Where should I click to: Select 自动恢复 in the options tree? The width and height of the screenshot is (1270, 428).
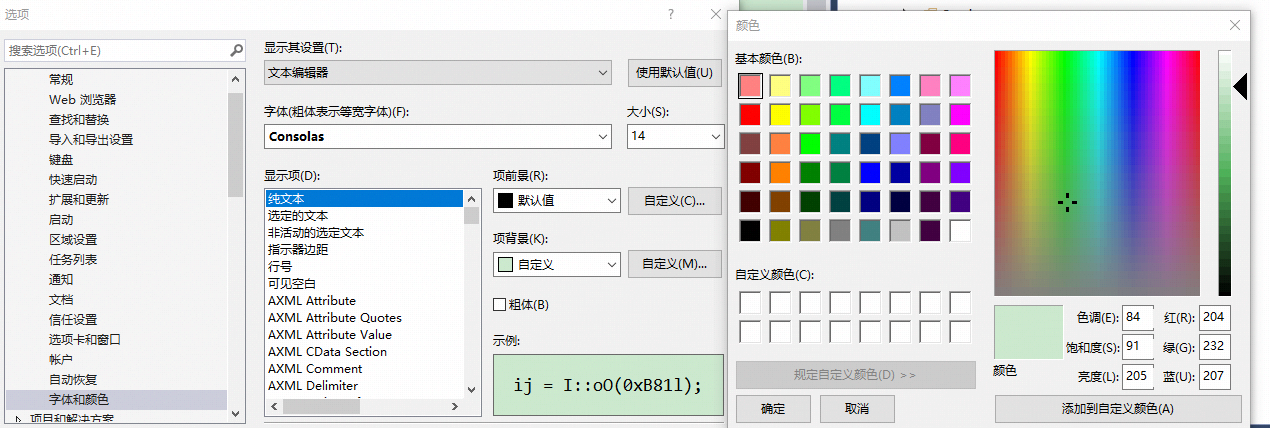point(73,379)
